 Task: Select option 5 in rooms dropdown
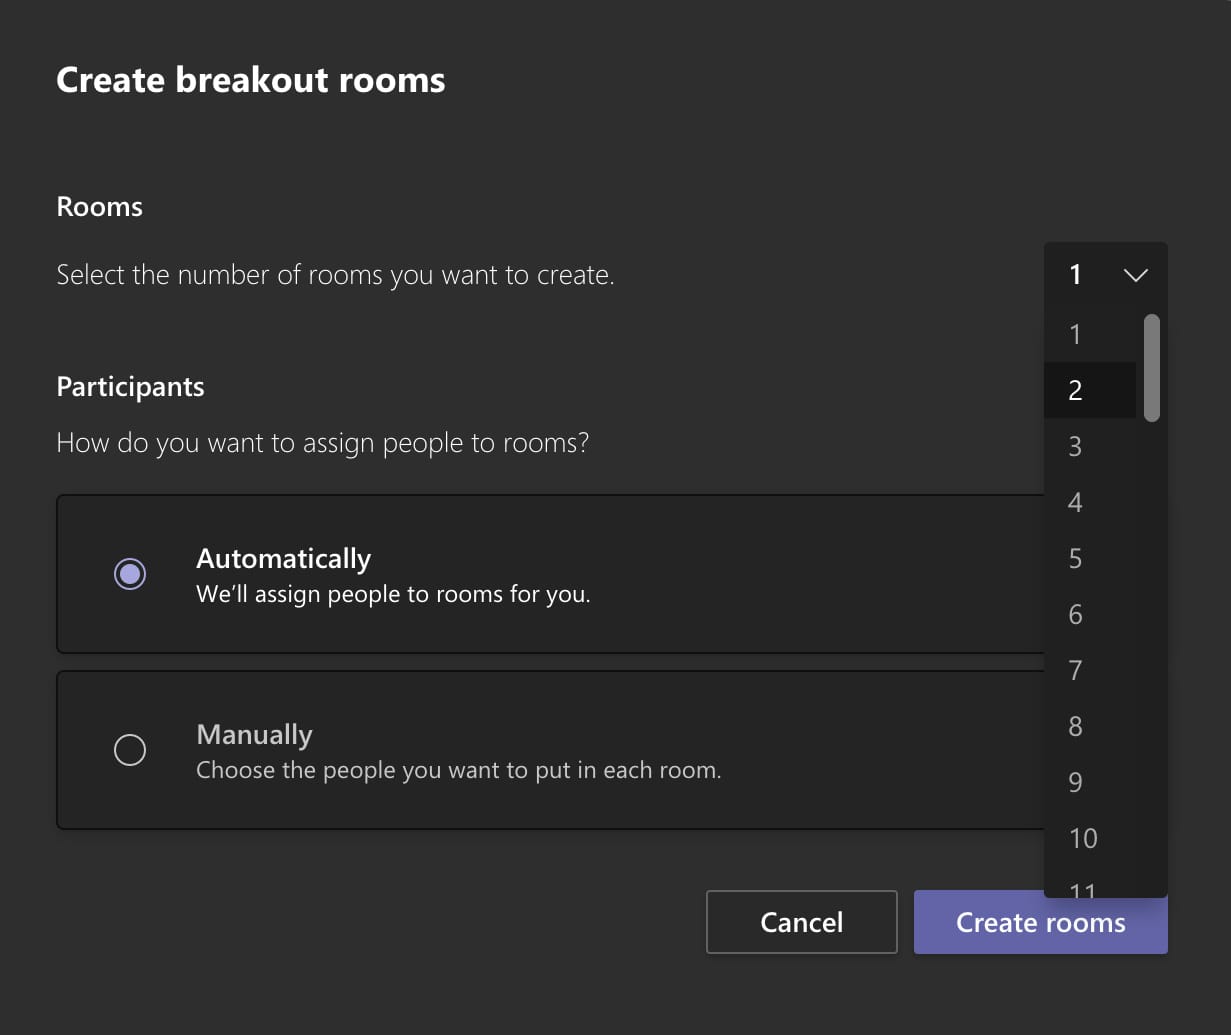pos(1076,558)
